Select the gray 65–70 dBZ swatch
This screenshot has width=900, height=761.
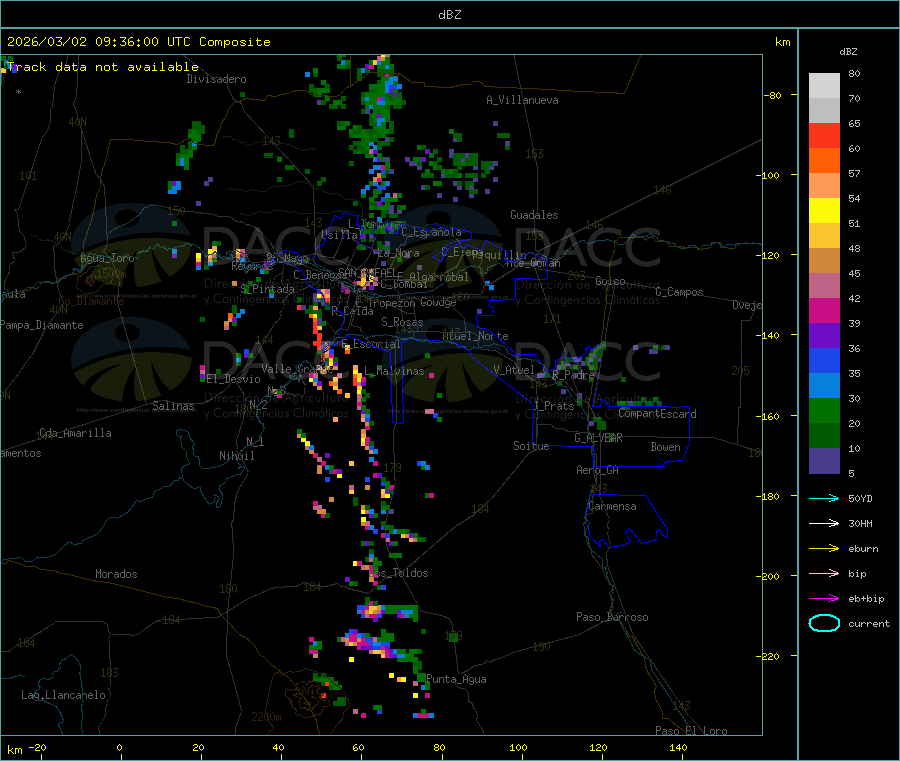click(x=824, y=111)
